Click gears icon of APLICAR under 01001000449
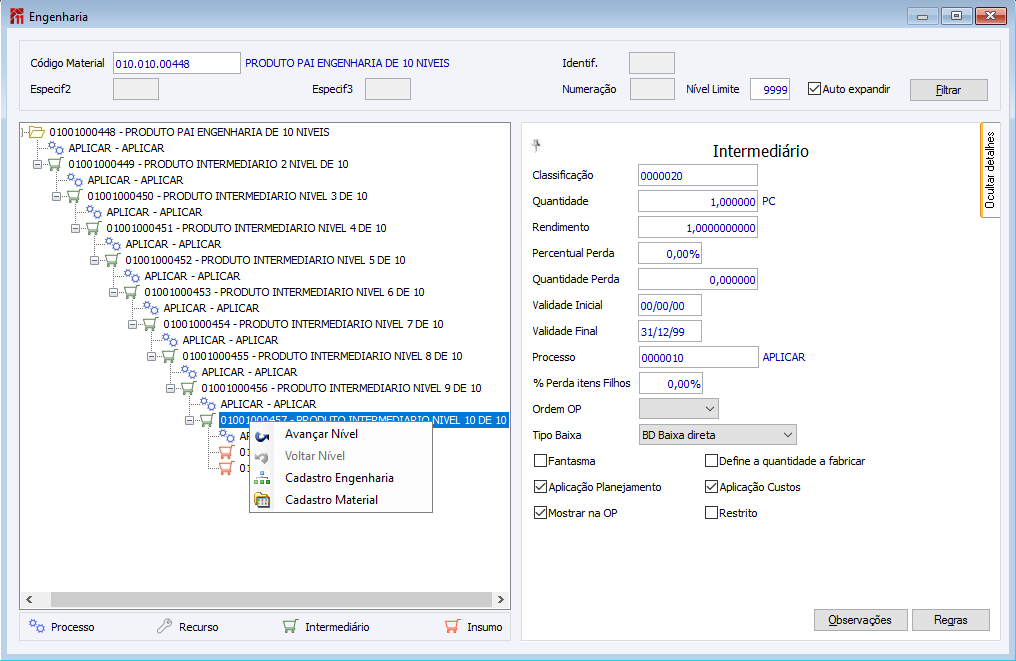 click(75, 180)
